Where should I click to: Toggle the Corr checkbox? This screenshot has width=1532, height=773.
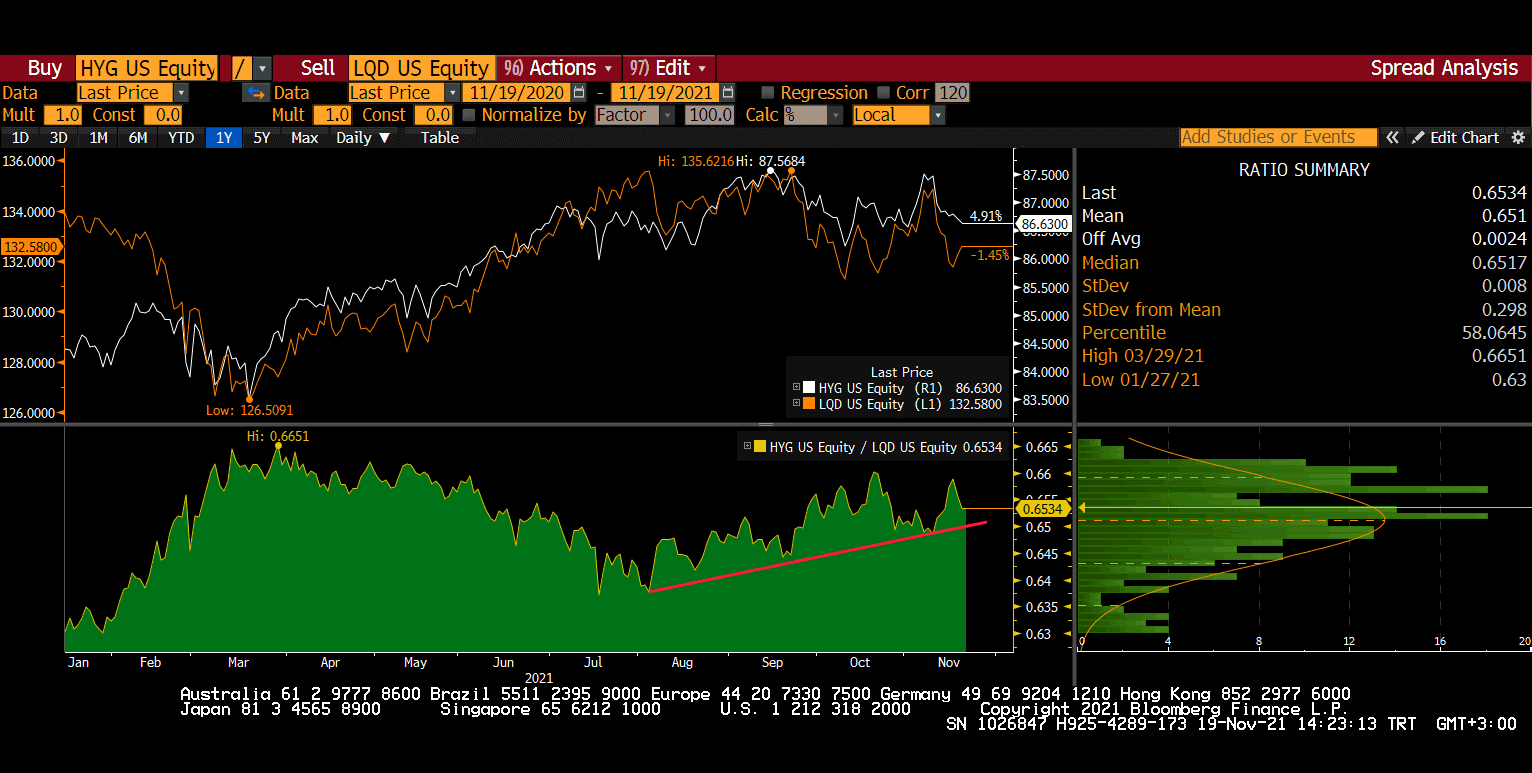(883, 93)
